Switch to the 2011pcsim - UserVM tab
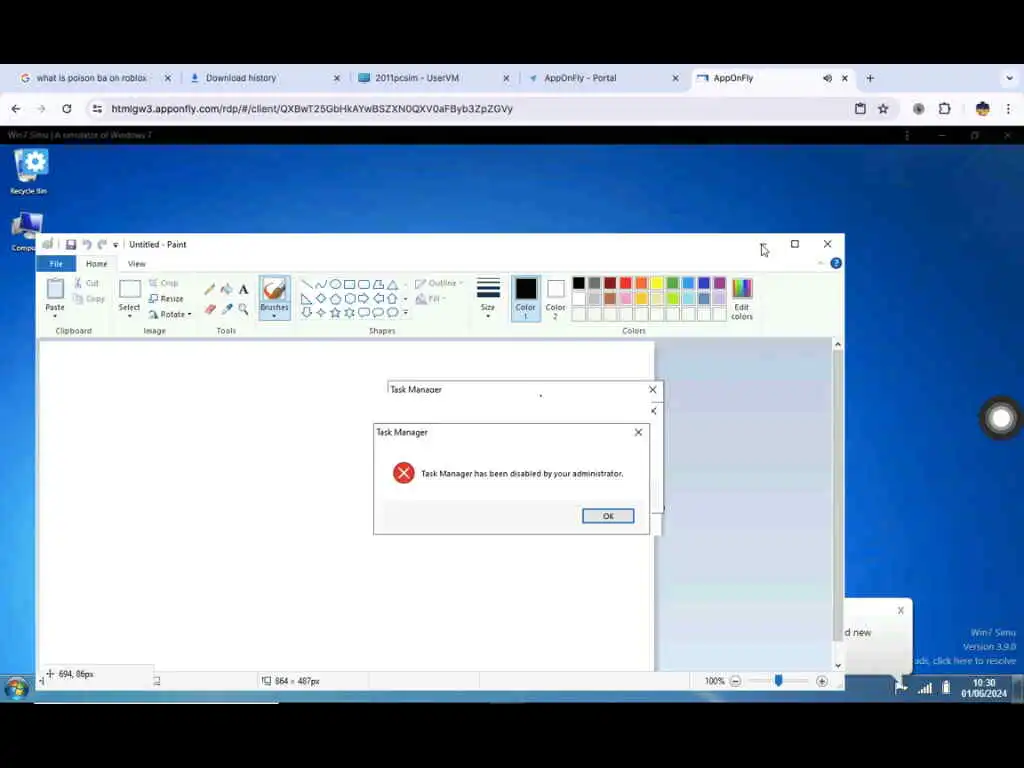 434,78
